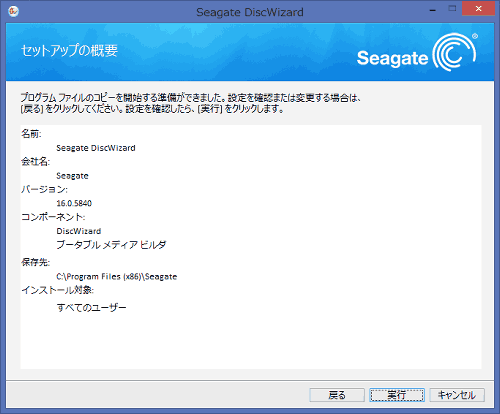Click the コンポーネント: label

coord(53,217)
